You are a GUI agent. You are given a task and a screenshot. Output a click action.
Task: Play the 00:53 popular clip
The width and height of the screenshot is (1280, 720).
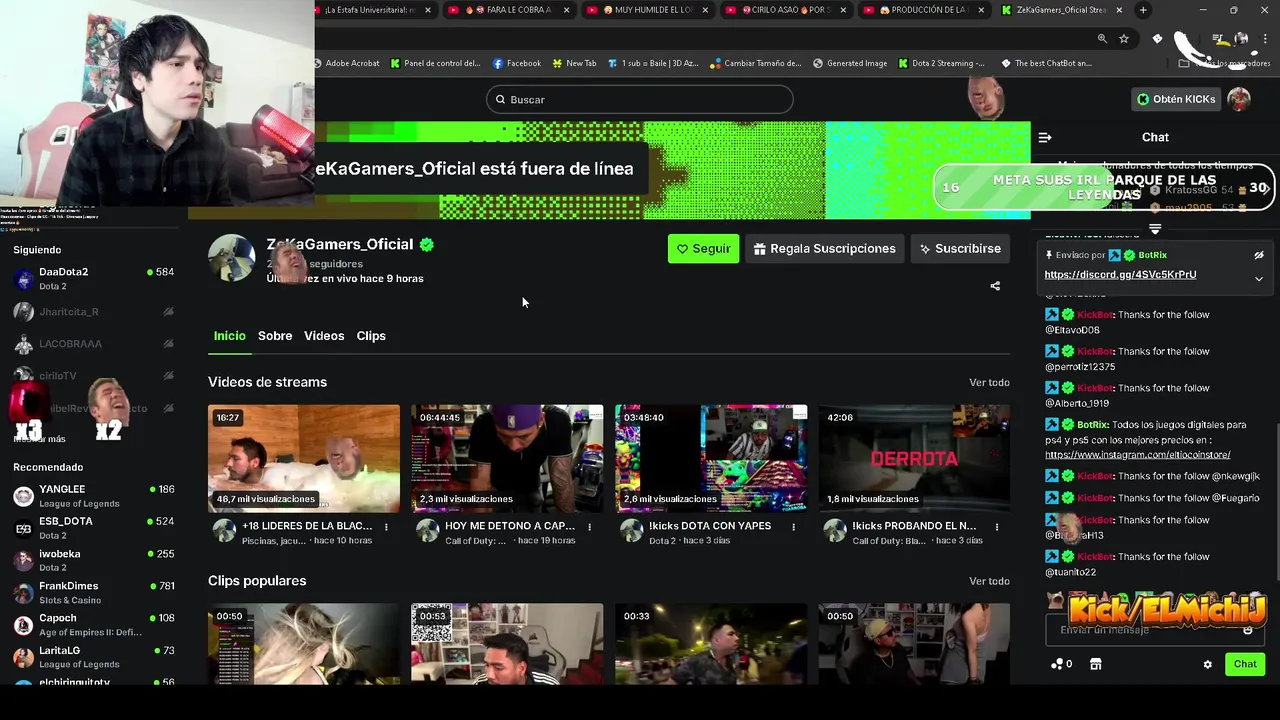[507, 644]
